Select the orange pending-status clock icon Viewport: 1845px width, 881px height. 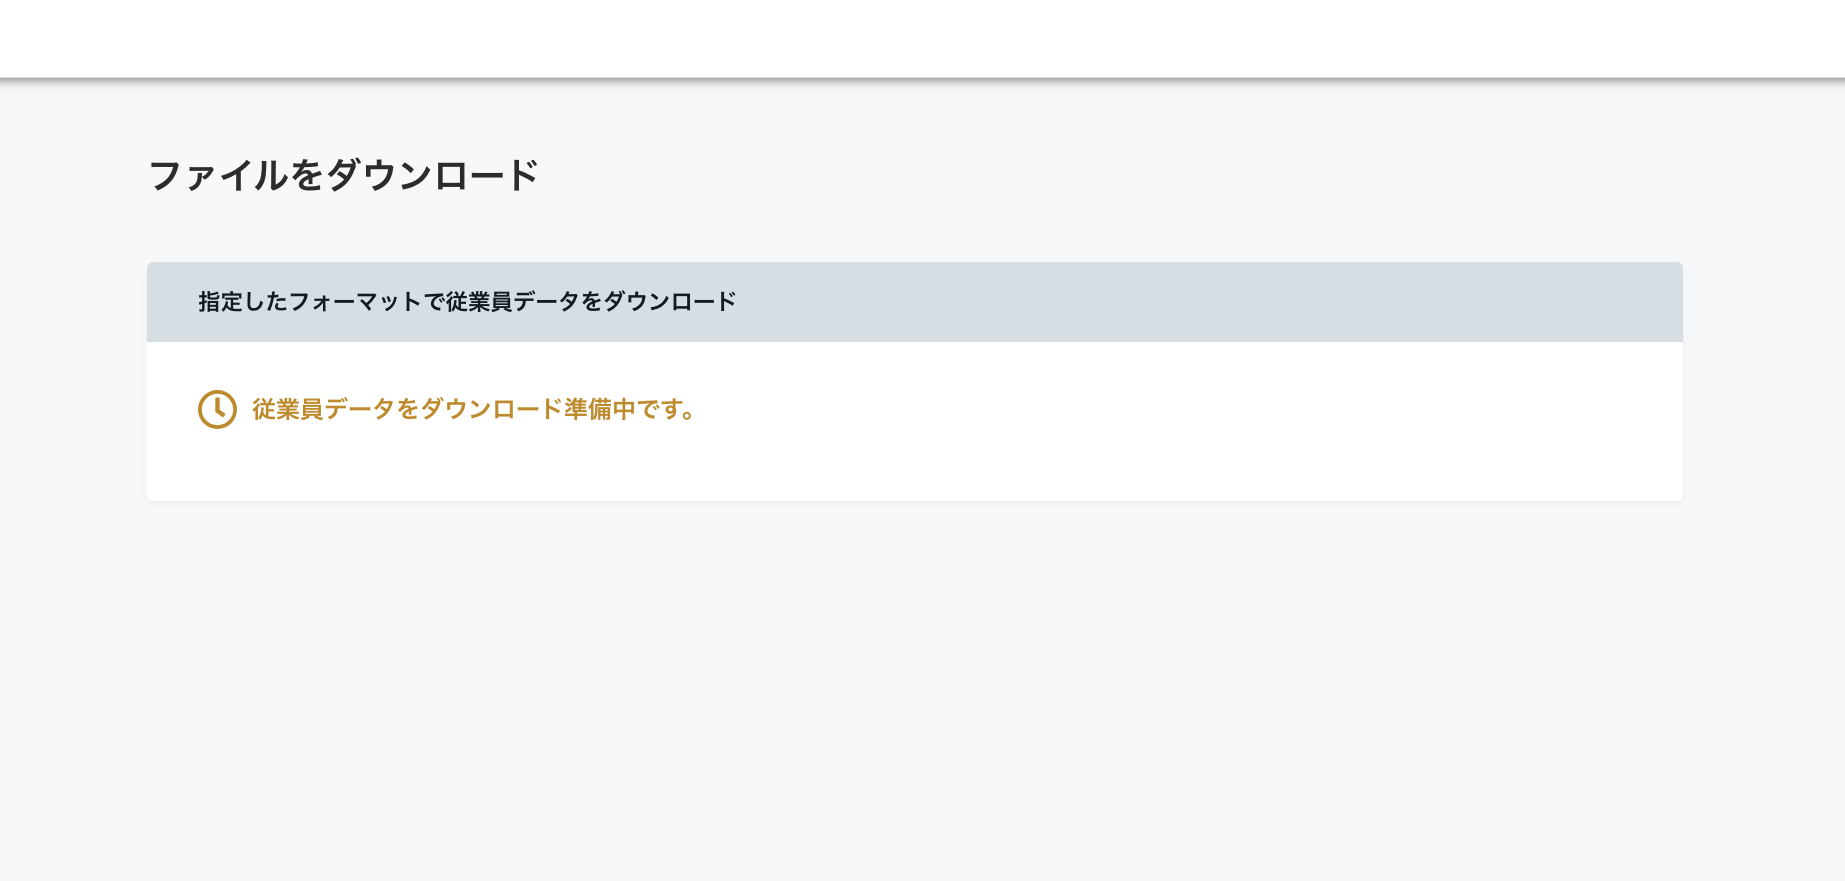(217, 409)
